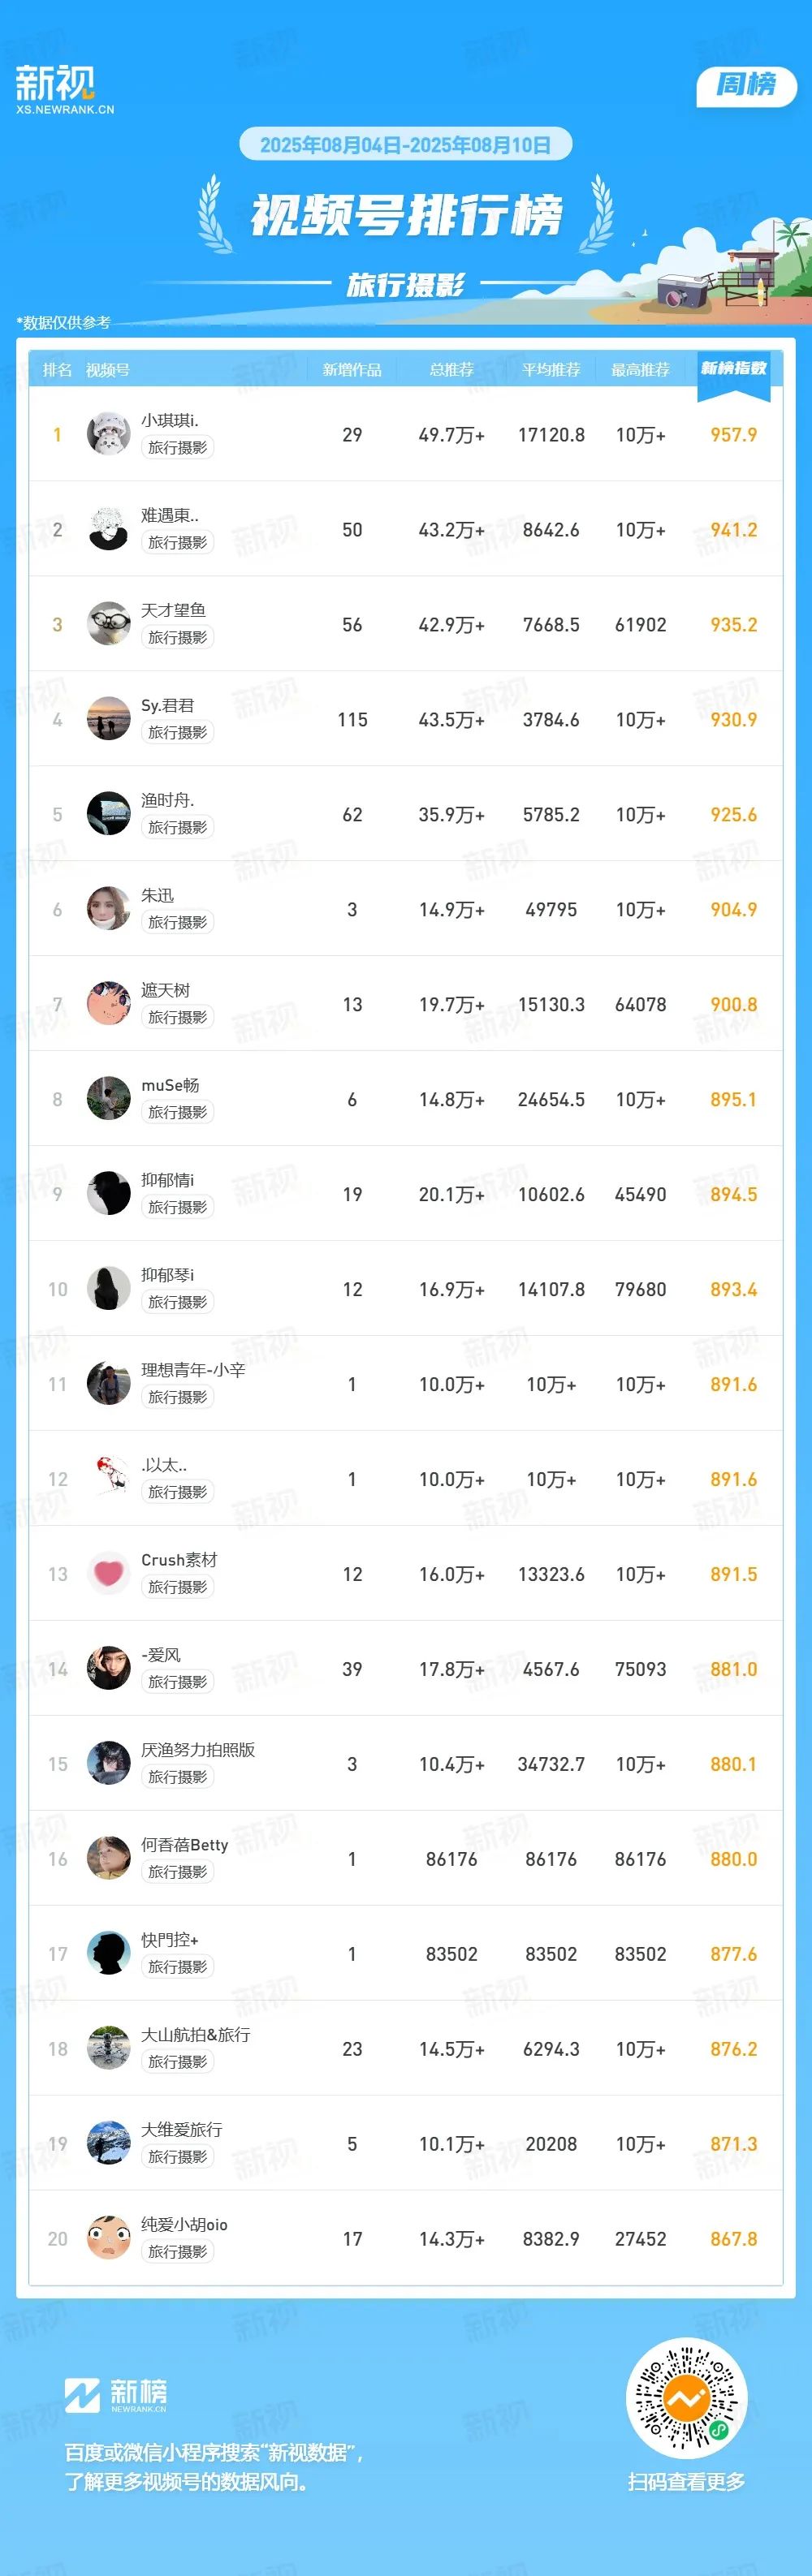Image resolution: width=812 pixels, height=2576 pixels.
Task: Click 天才望鱼 profile avatar
Action: coord(108,624)
